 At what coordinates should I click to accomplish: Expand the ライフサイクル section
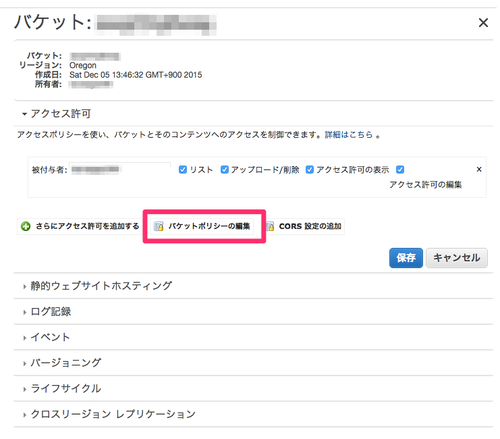[x=62, y=388]
